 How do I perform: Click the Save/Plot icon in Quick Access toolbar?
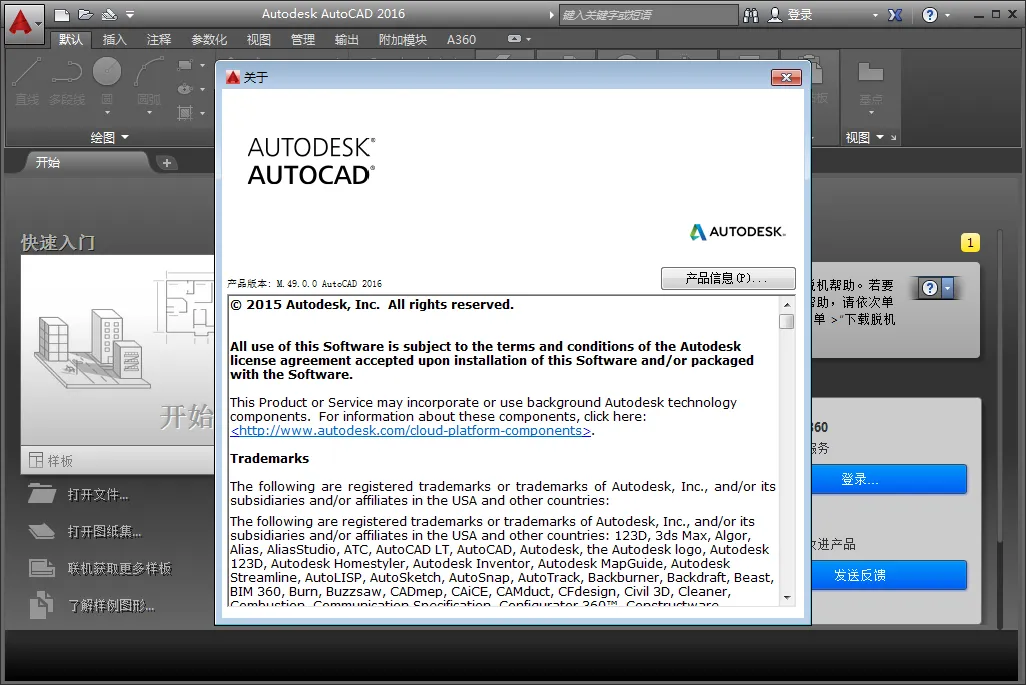coord(107,14)
